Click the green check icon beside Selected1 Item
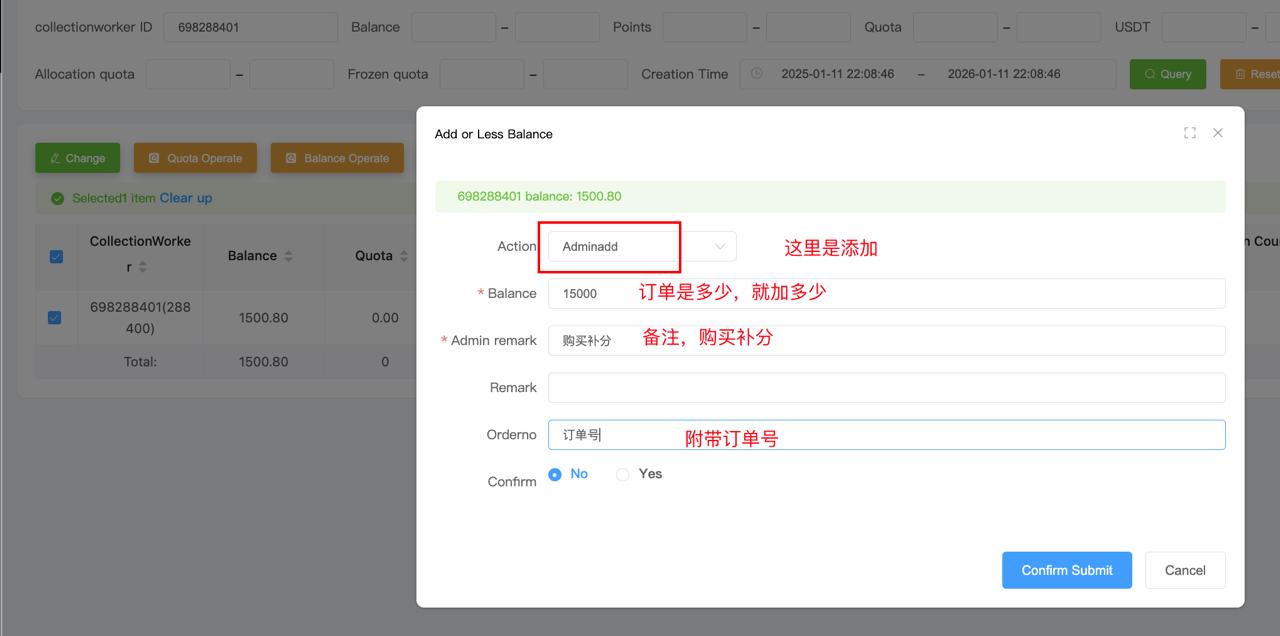Screen dimensions: 1280x636 (x=57, y=198)
